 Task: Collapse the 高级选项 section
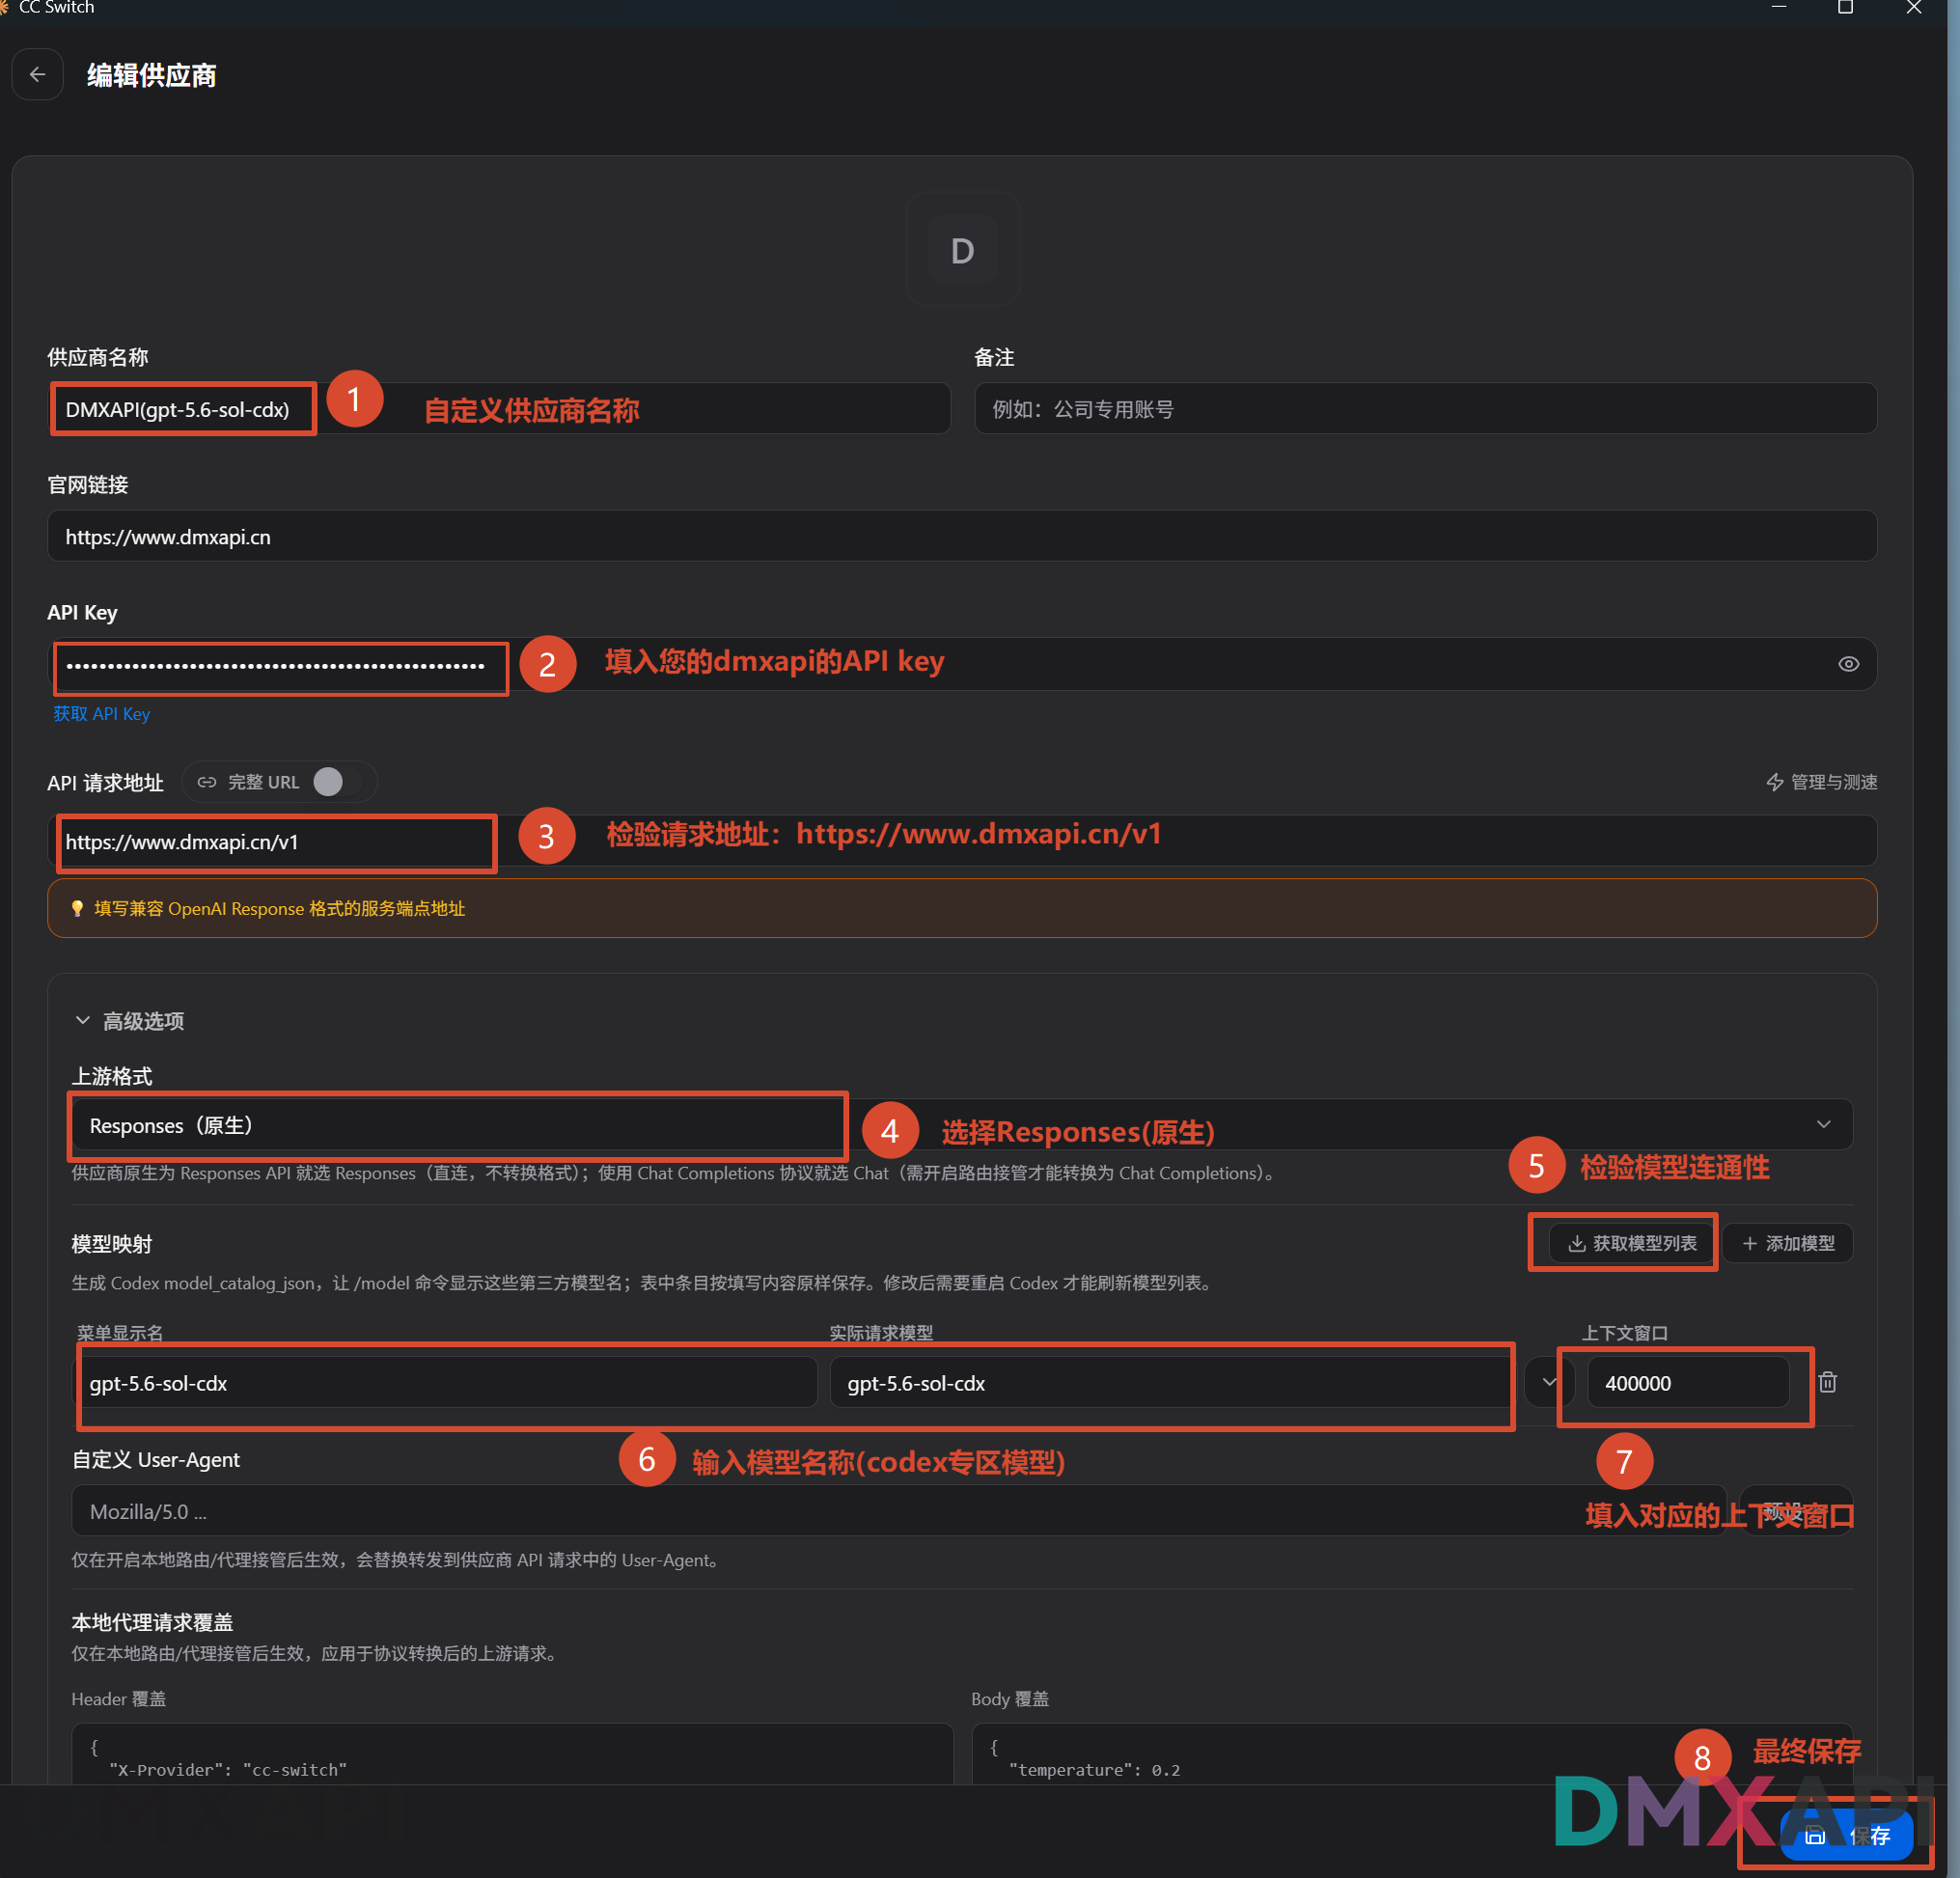128,1021
